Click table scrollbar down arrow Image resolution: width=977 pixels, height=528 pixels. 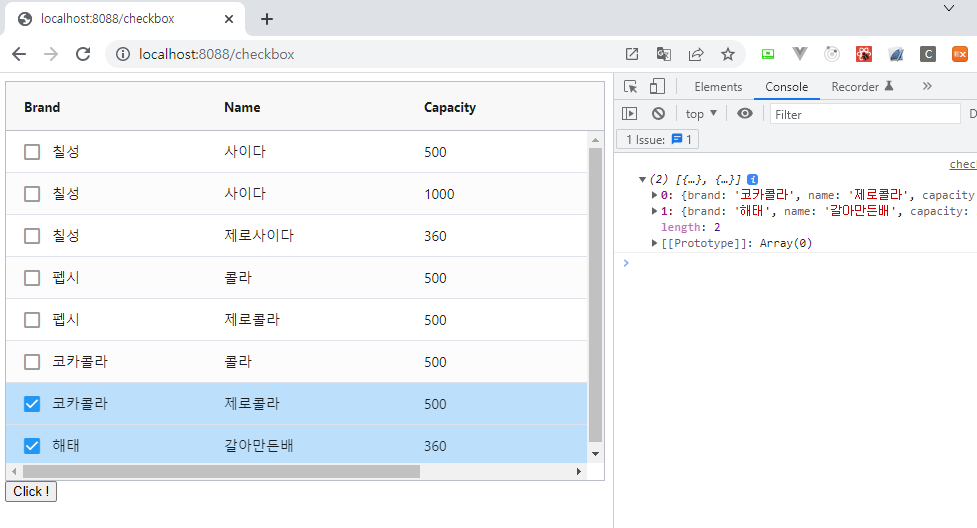pos(595,454)
